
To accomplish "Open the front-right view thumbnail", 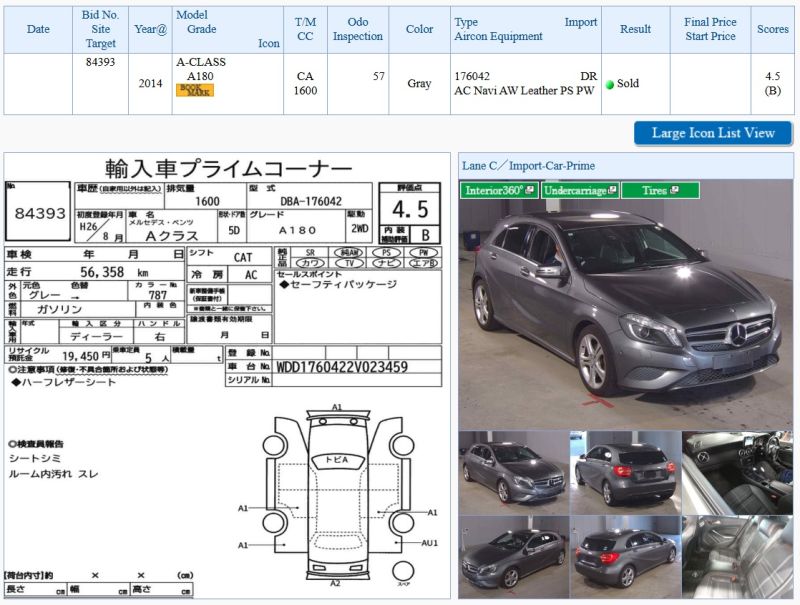I will click(x=513, y=473).
